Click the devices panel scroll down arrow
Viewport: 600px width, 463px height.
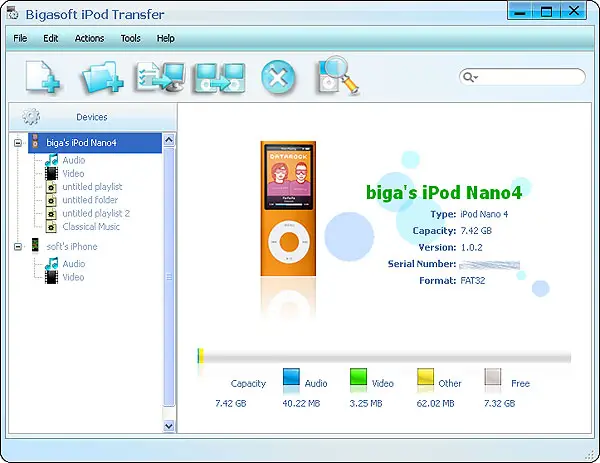pyautogui.click(x=169, y=426)
